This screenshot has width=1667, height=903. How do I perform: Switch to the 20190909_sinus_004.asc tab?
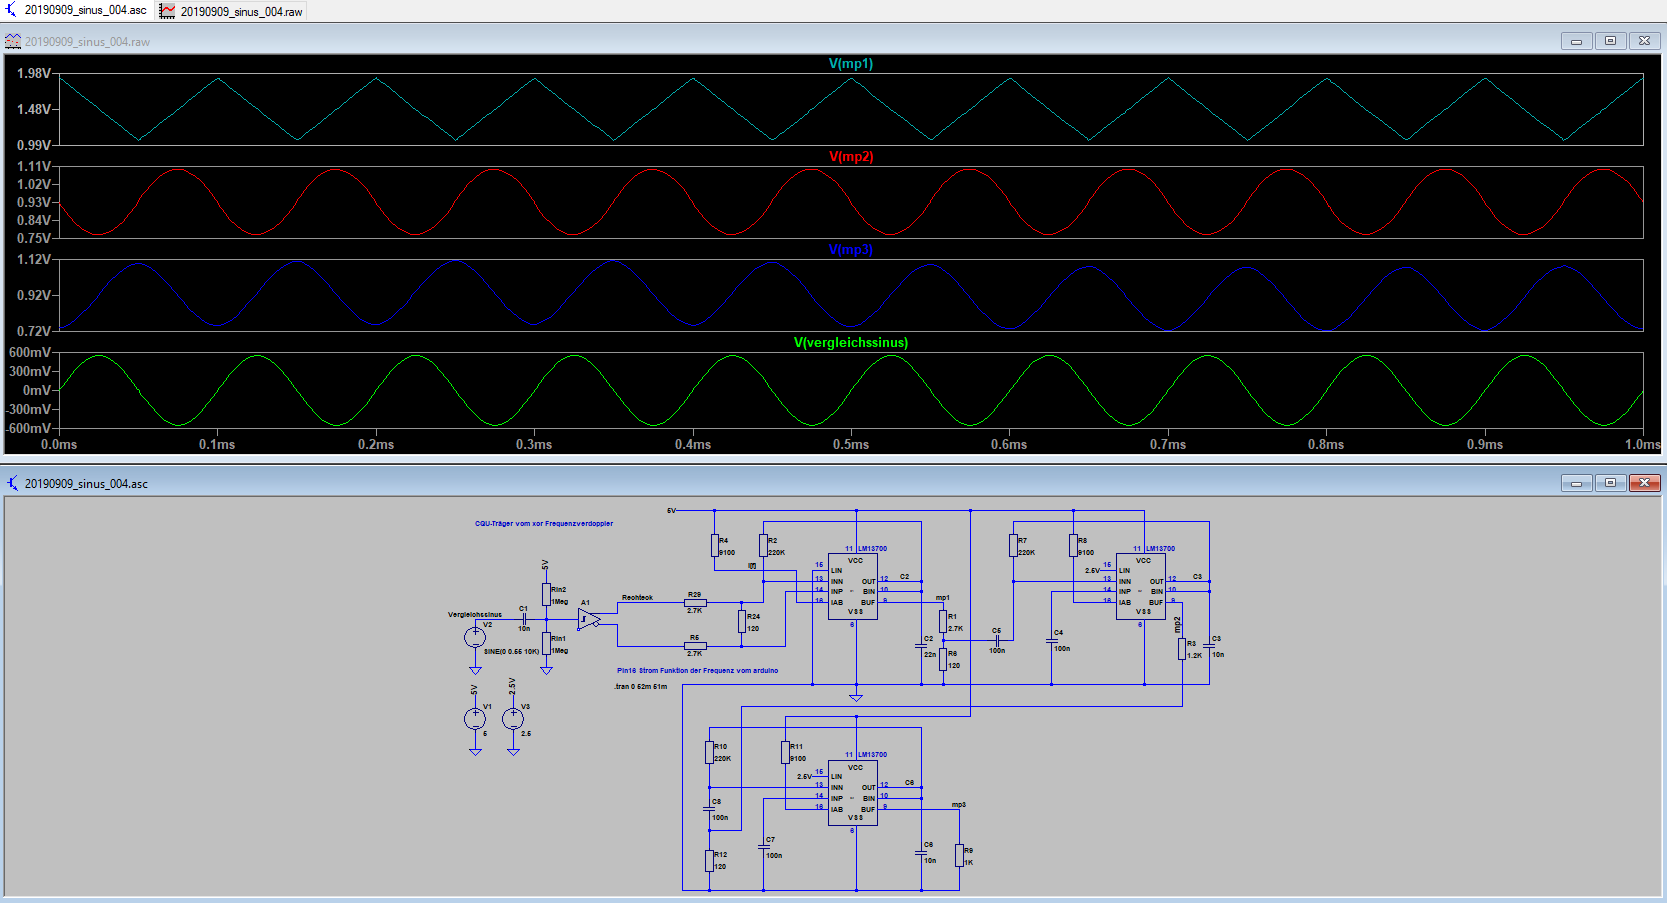77,10
